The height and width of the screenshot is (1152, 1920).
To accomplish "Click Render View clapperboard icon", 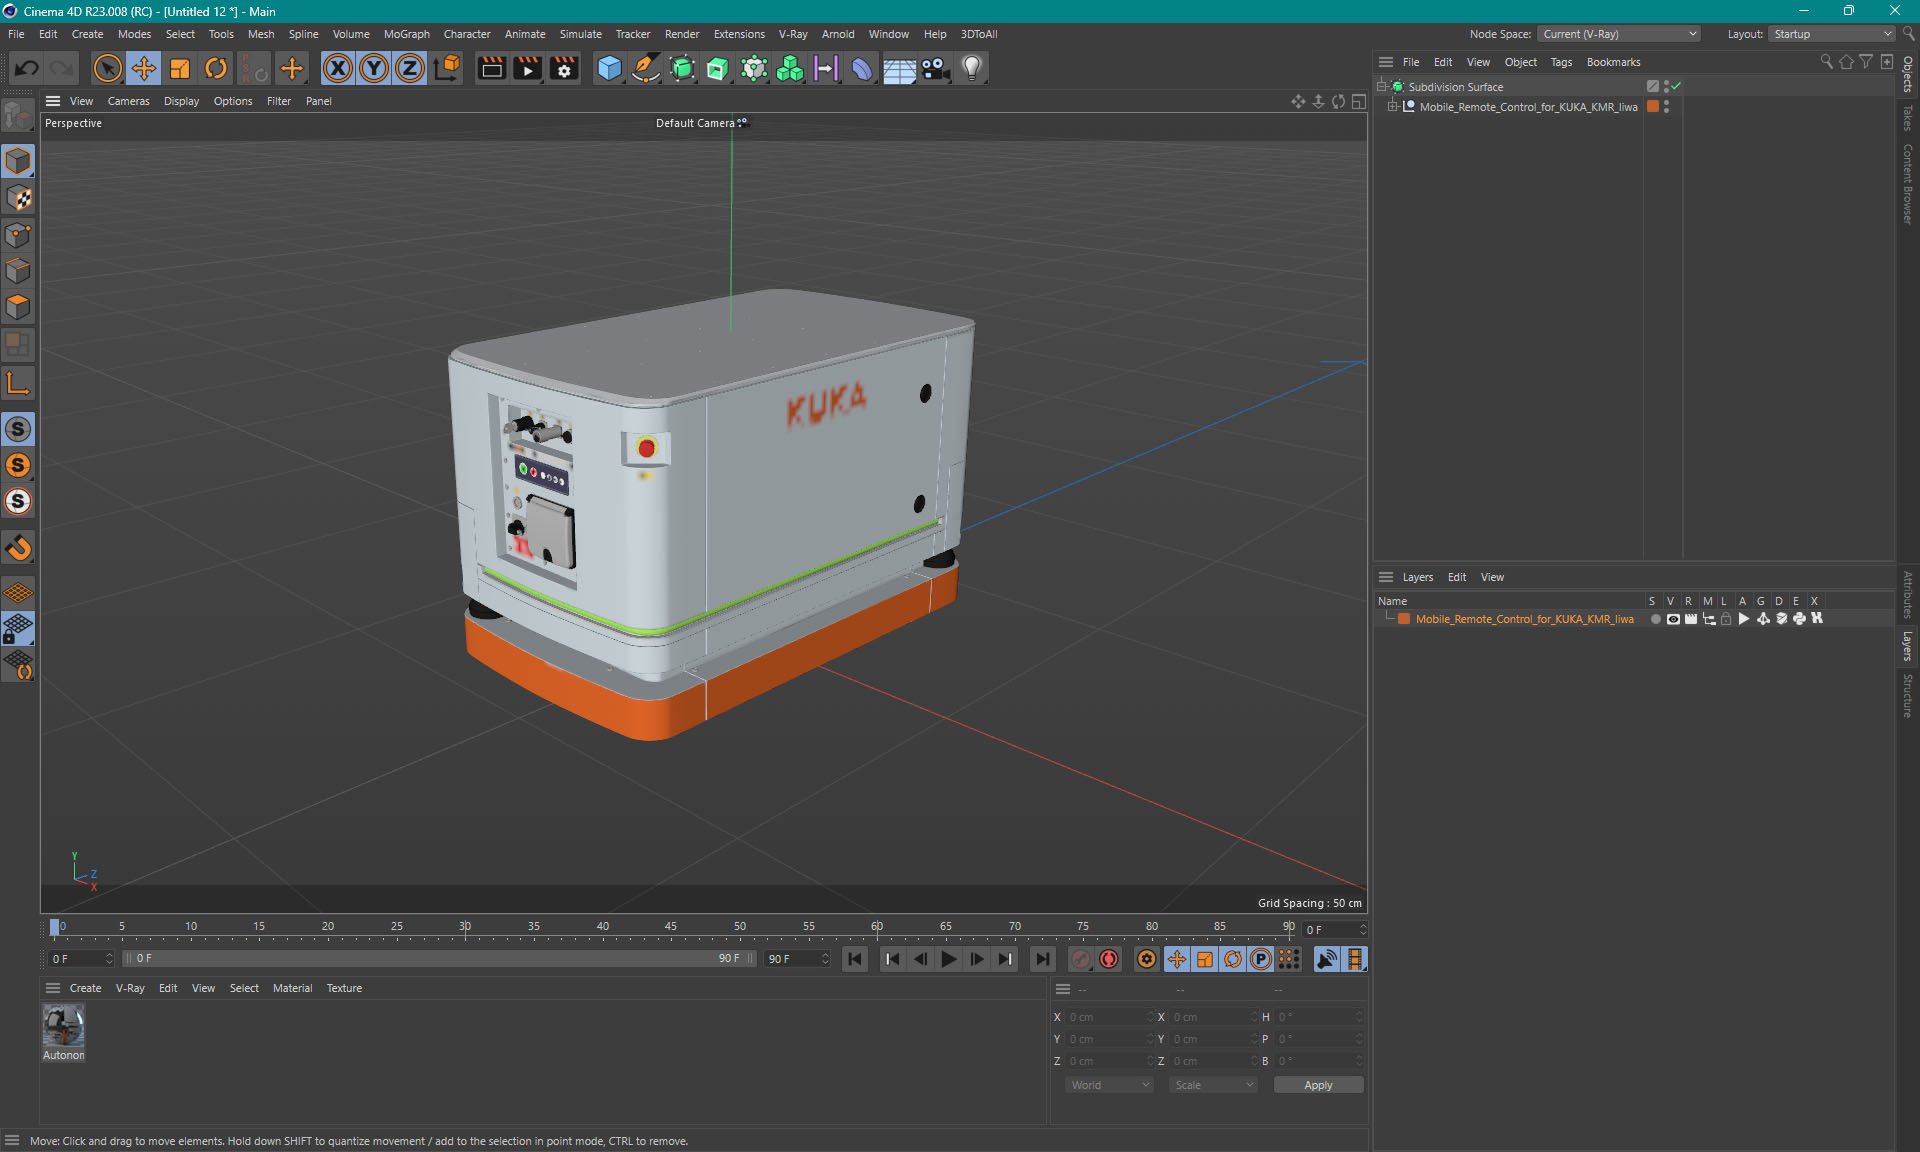I will click(491, 68).
